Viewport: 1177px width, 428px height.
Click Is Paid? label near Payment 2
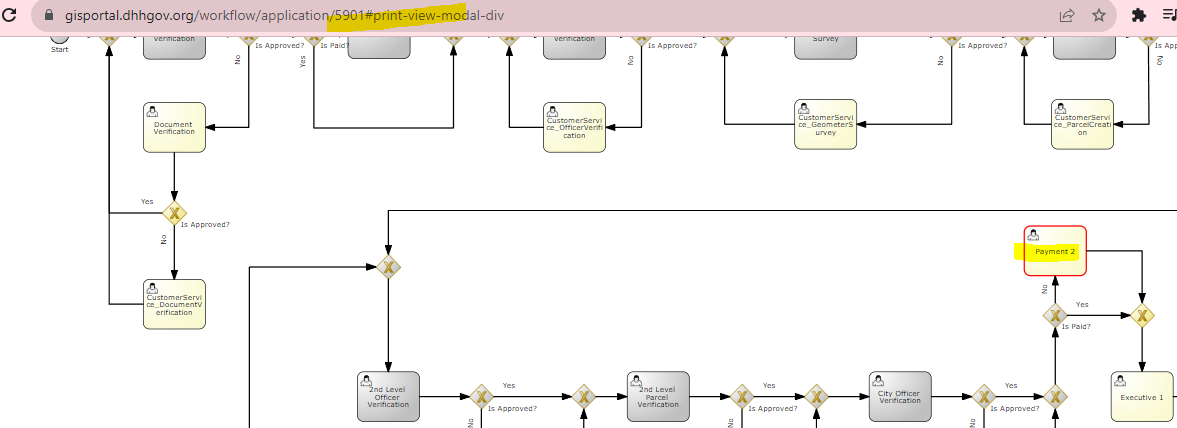pyautogui.click(x=1076, y=327)
